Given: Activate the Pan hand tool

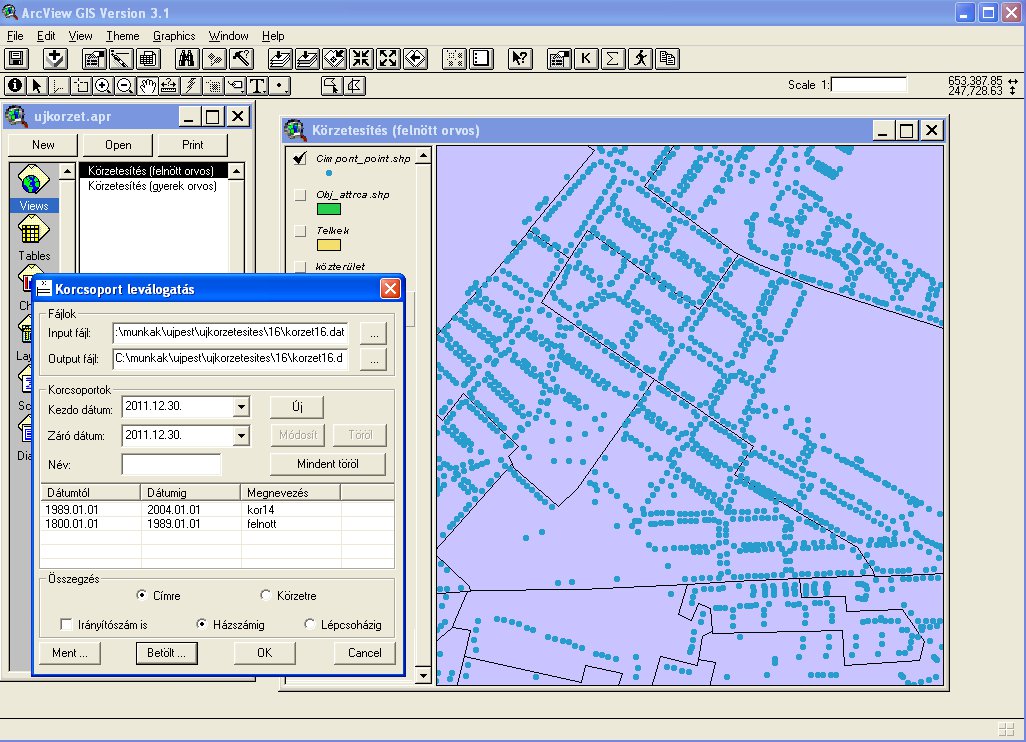Looking at the screenshot, I should click(147, 85).
